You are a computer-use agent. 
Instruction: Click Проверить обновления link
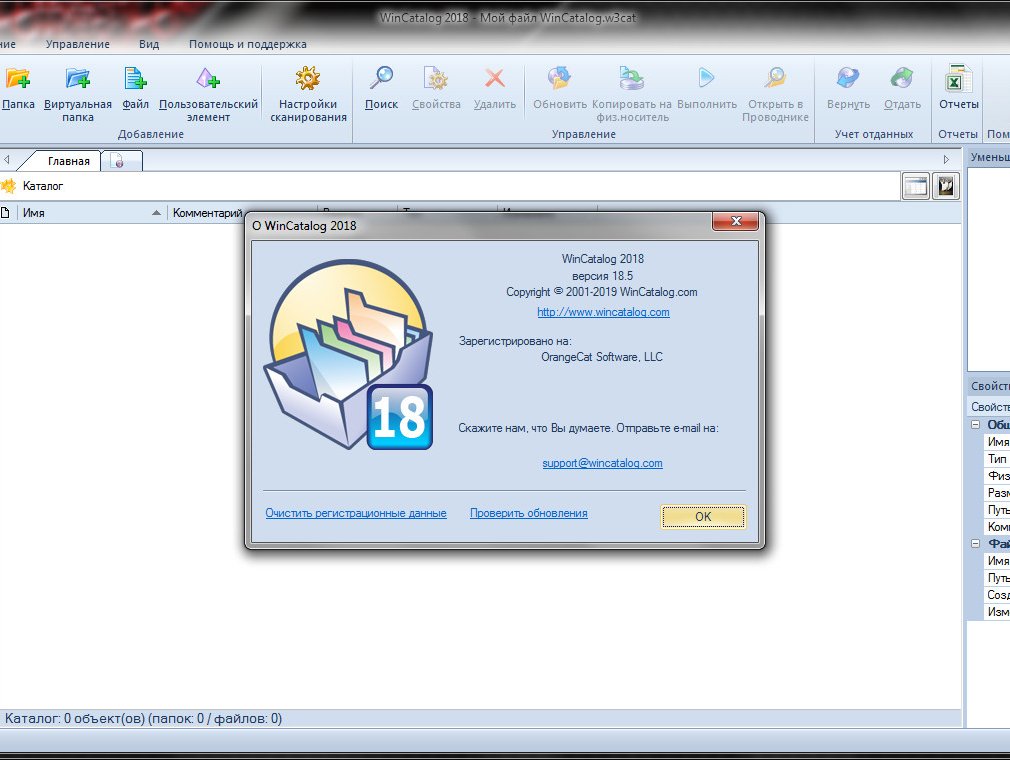[528, 513]
